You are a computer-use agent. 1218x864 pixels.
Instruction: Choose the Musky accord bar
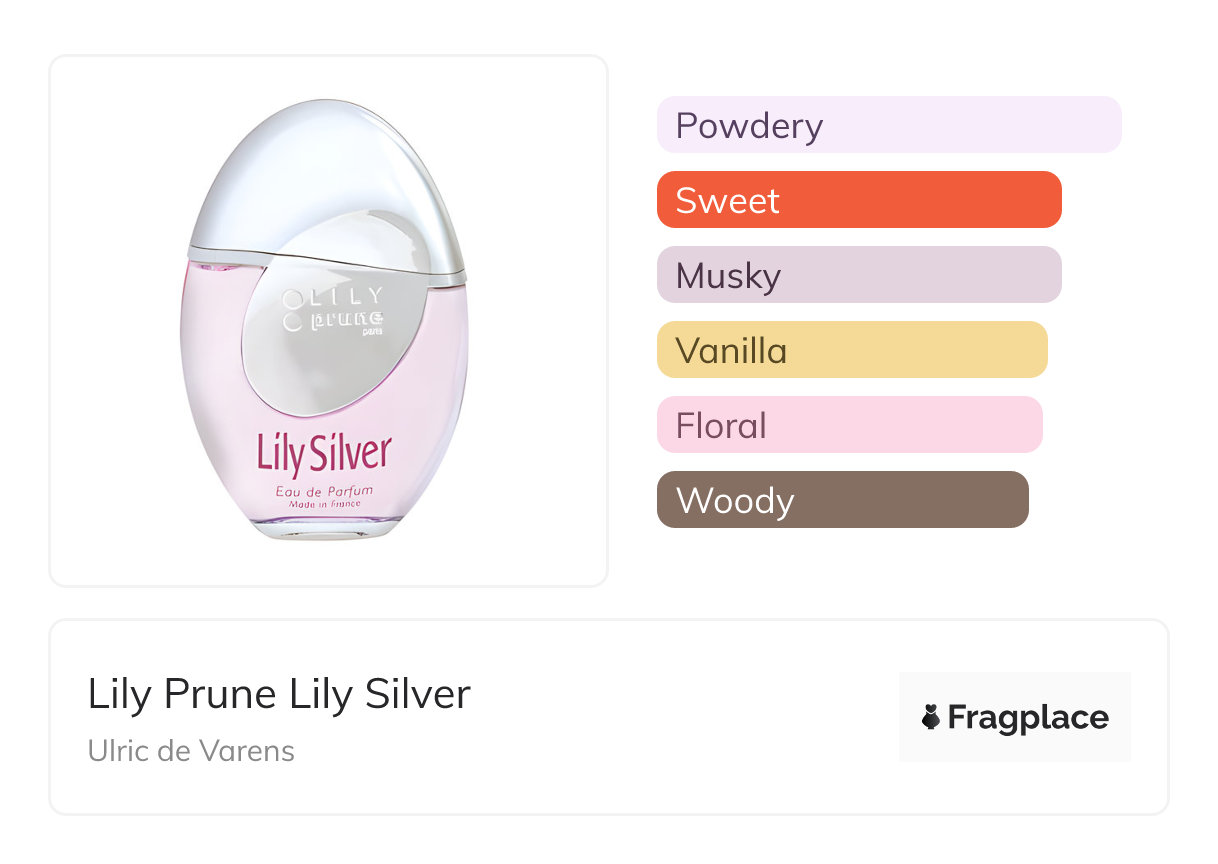click(858, 275)
